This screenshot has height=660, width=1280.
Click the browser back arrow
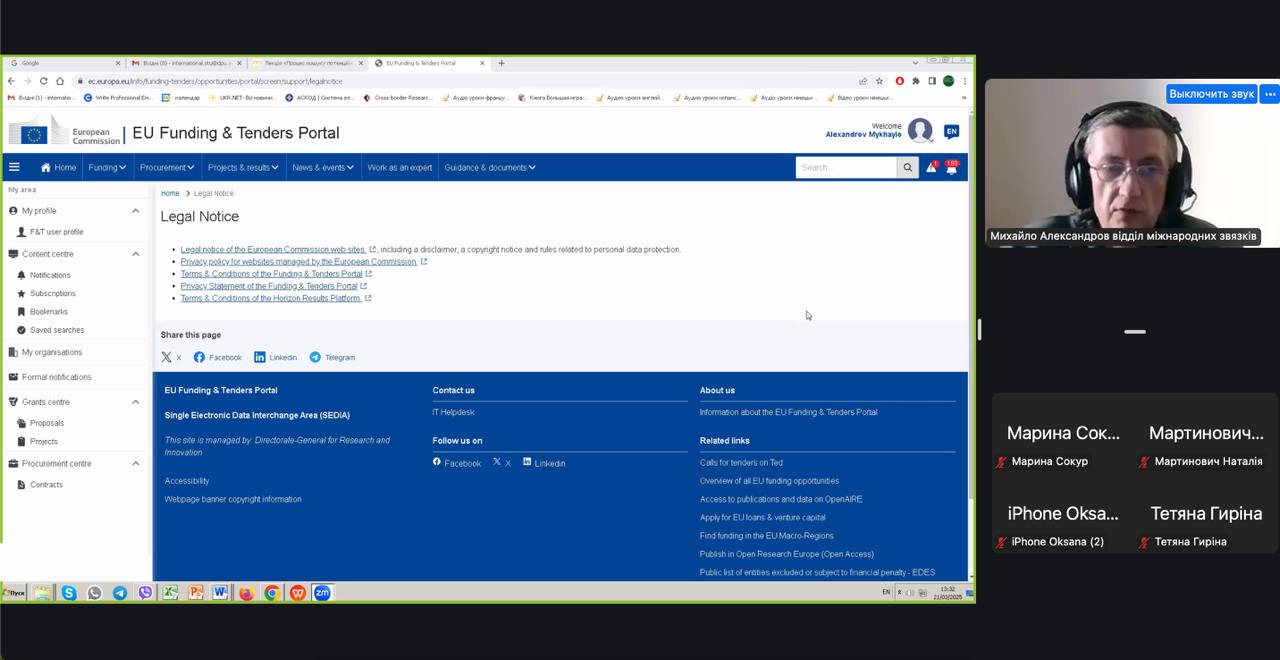coord(11,81)
